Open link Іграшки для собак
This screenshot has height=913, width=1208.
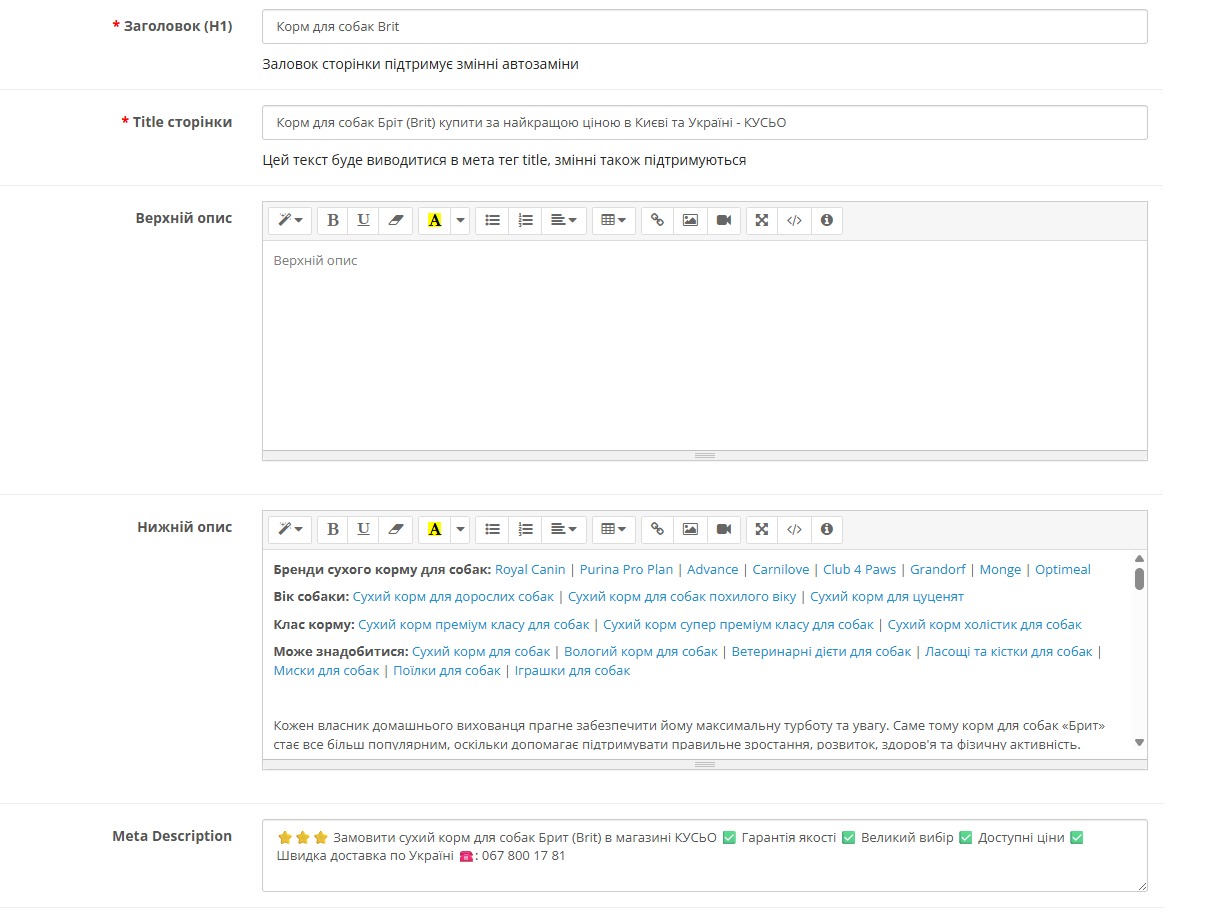click(x=572, y=671)
